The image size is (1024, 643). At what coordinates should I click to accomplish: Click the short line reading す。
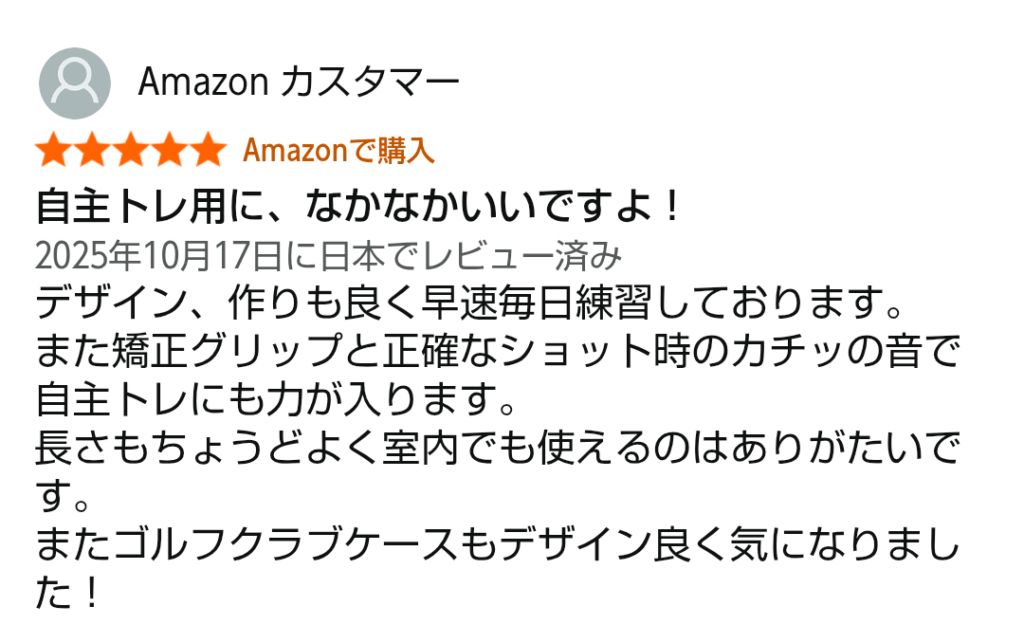click(61, 497)
